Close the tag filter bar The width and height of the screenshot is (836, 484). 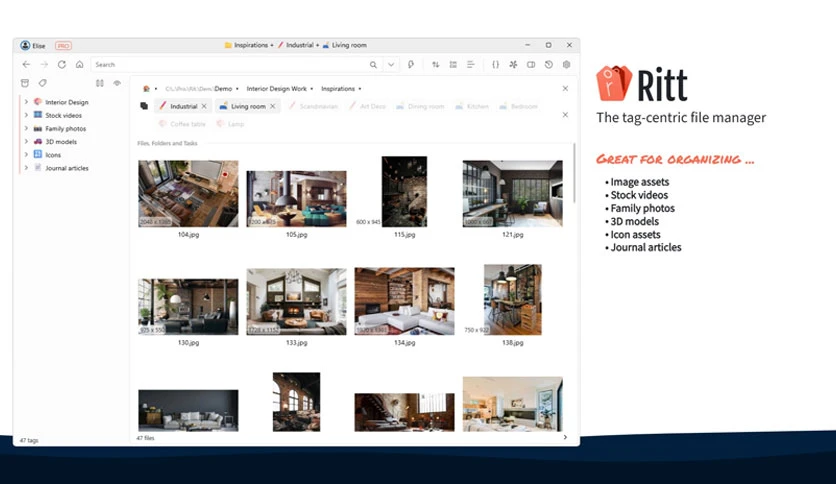tap(565, 115)
